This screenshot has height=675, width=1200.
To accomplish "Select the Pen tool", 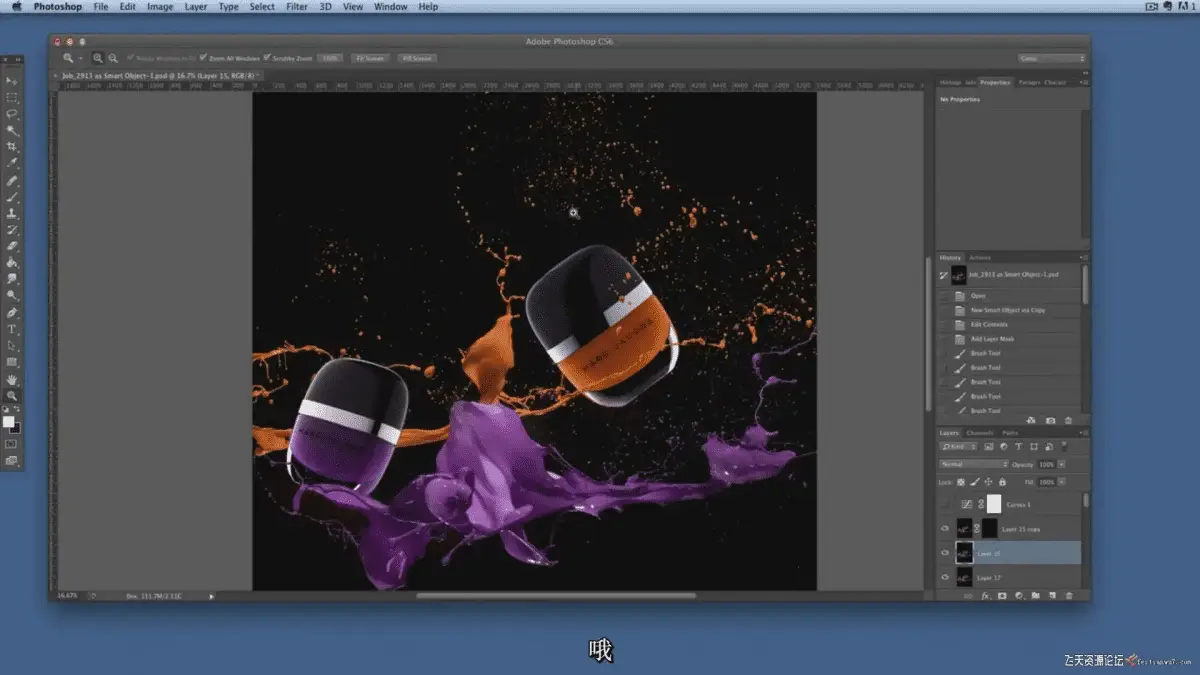I will tap(12, 313).
